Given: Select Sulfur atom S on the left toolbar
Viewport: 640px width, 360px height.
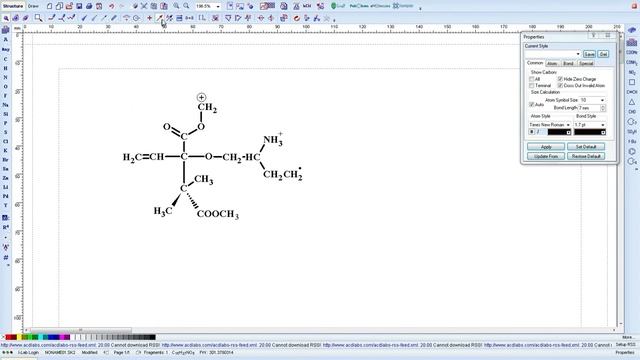Looking at the screenshot, I should pos(5,132).
